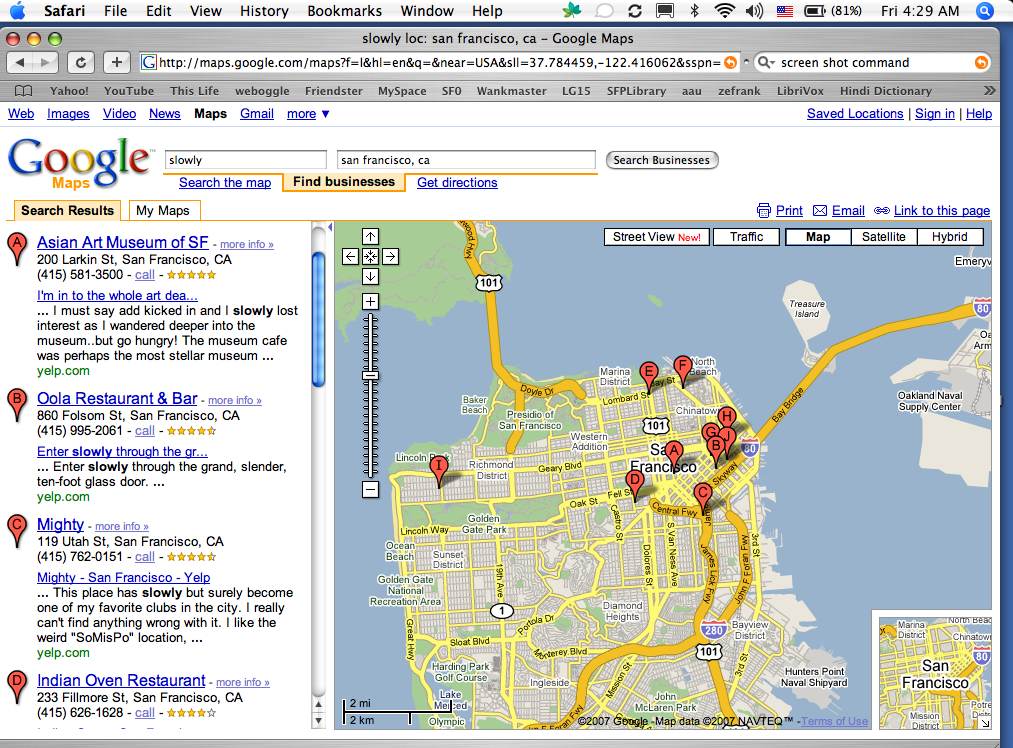Click the C pin beside Mighty result
Screen dimensions: 1013x748
pyautogui.click(x=17, y=530)
